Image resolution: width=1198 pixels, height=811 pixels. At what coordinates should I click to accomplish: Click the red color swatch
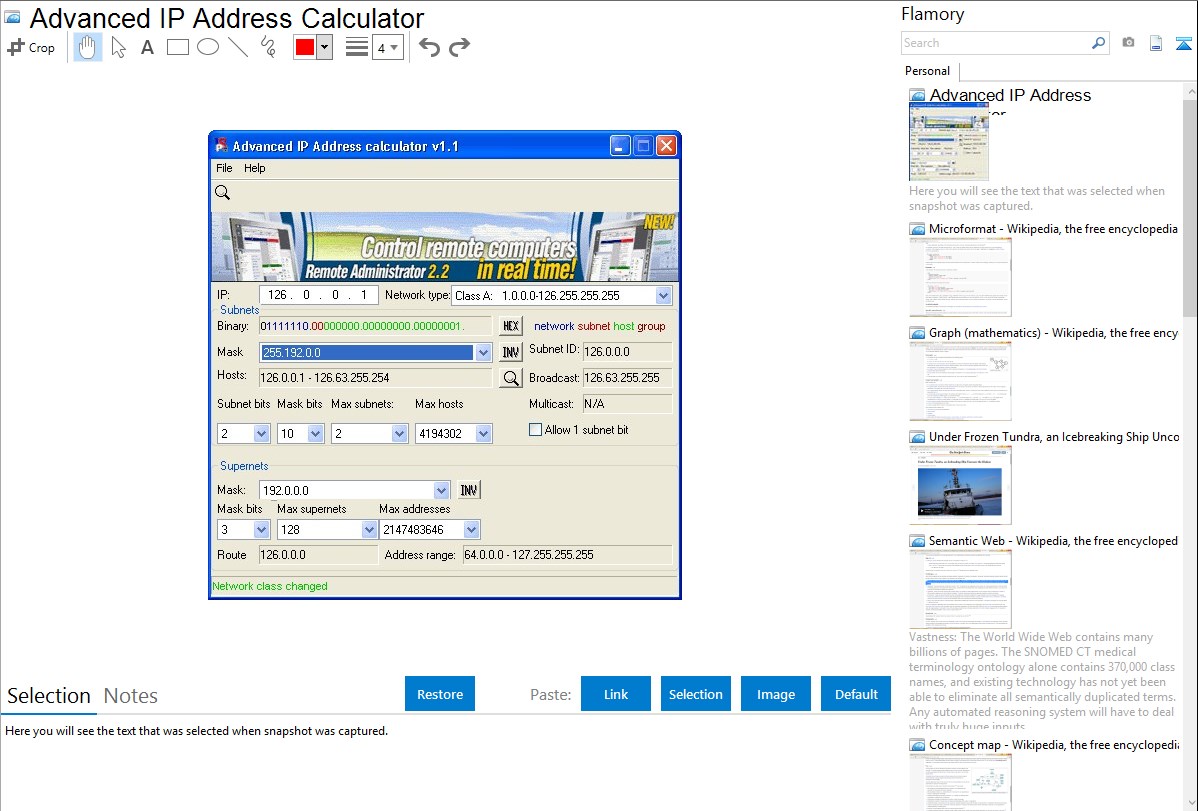pos(305,47)
